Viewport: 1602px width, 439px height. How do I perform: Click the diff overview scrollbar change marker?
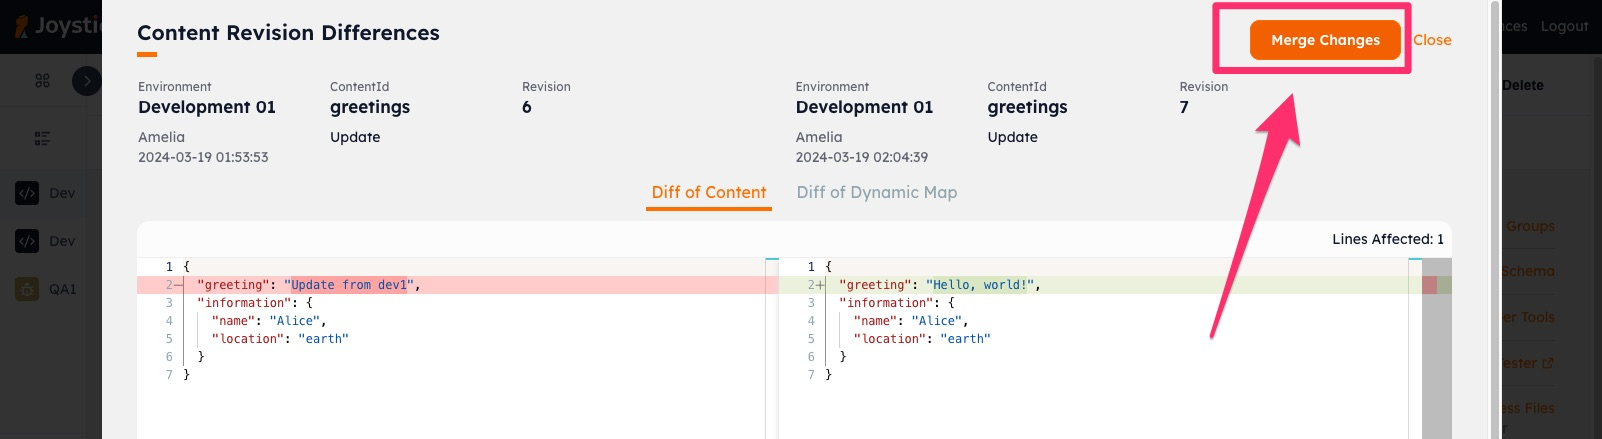(1436, 285)
